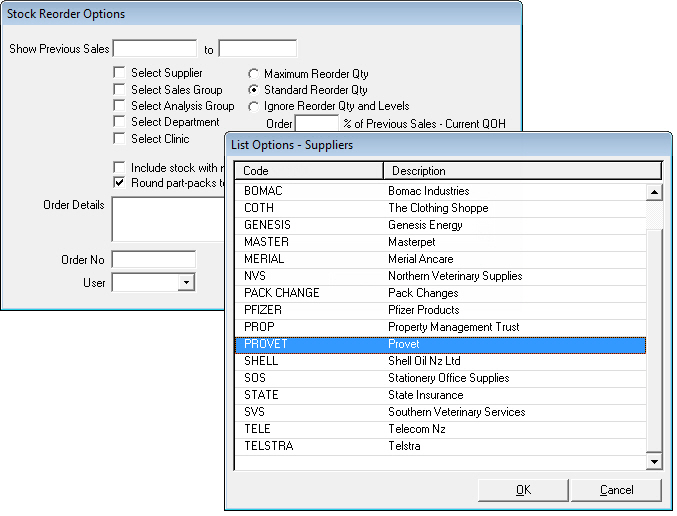Click the supplier list scroll down arrow

click(654, 462)
